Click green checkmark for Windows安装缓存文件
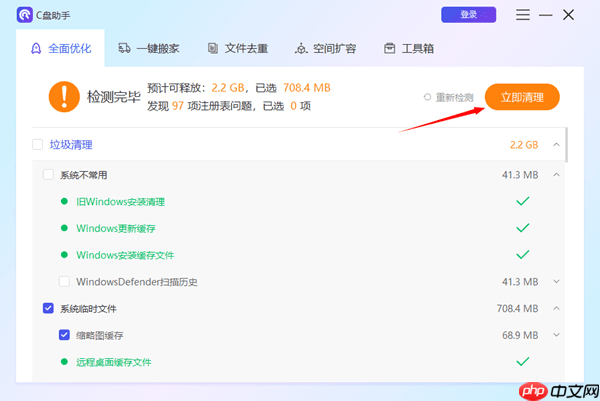 (523, 254)
